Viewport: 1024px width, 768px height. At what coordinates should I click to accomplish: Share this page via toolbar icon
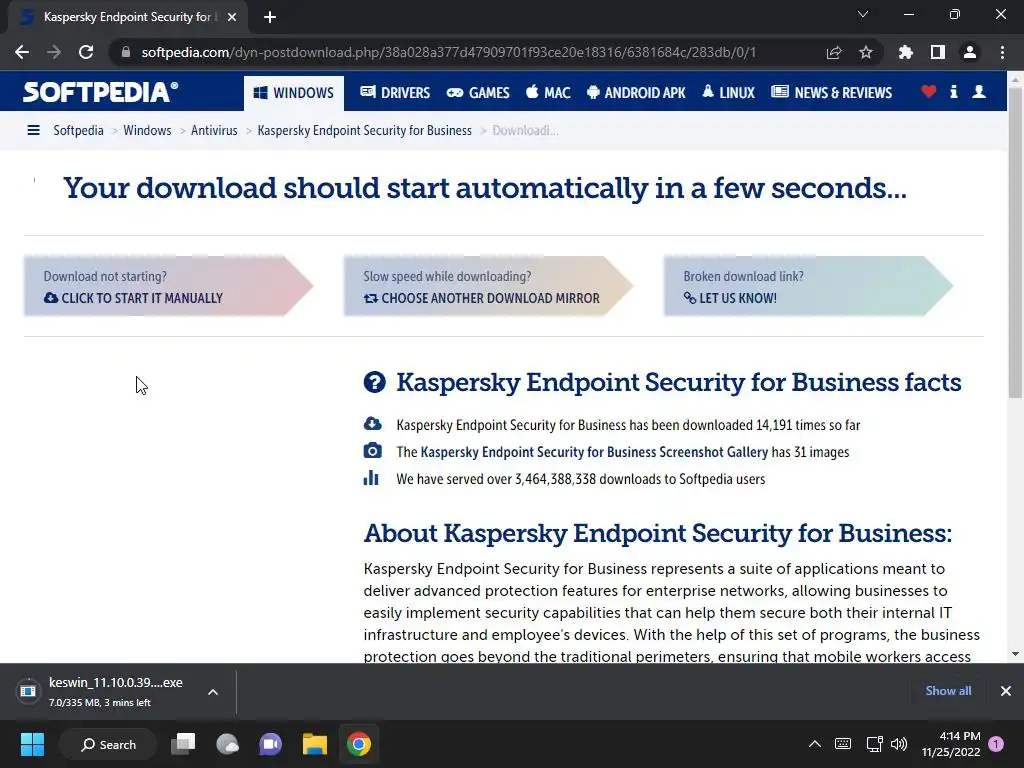point(833,52)
